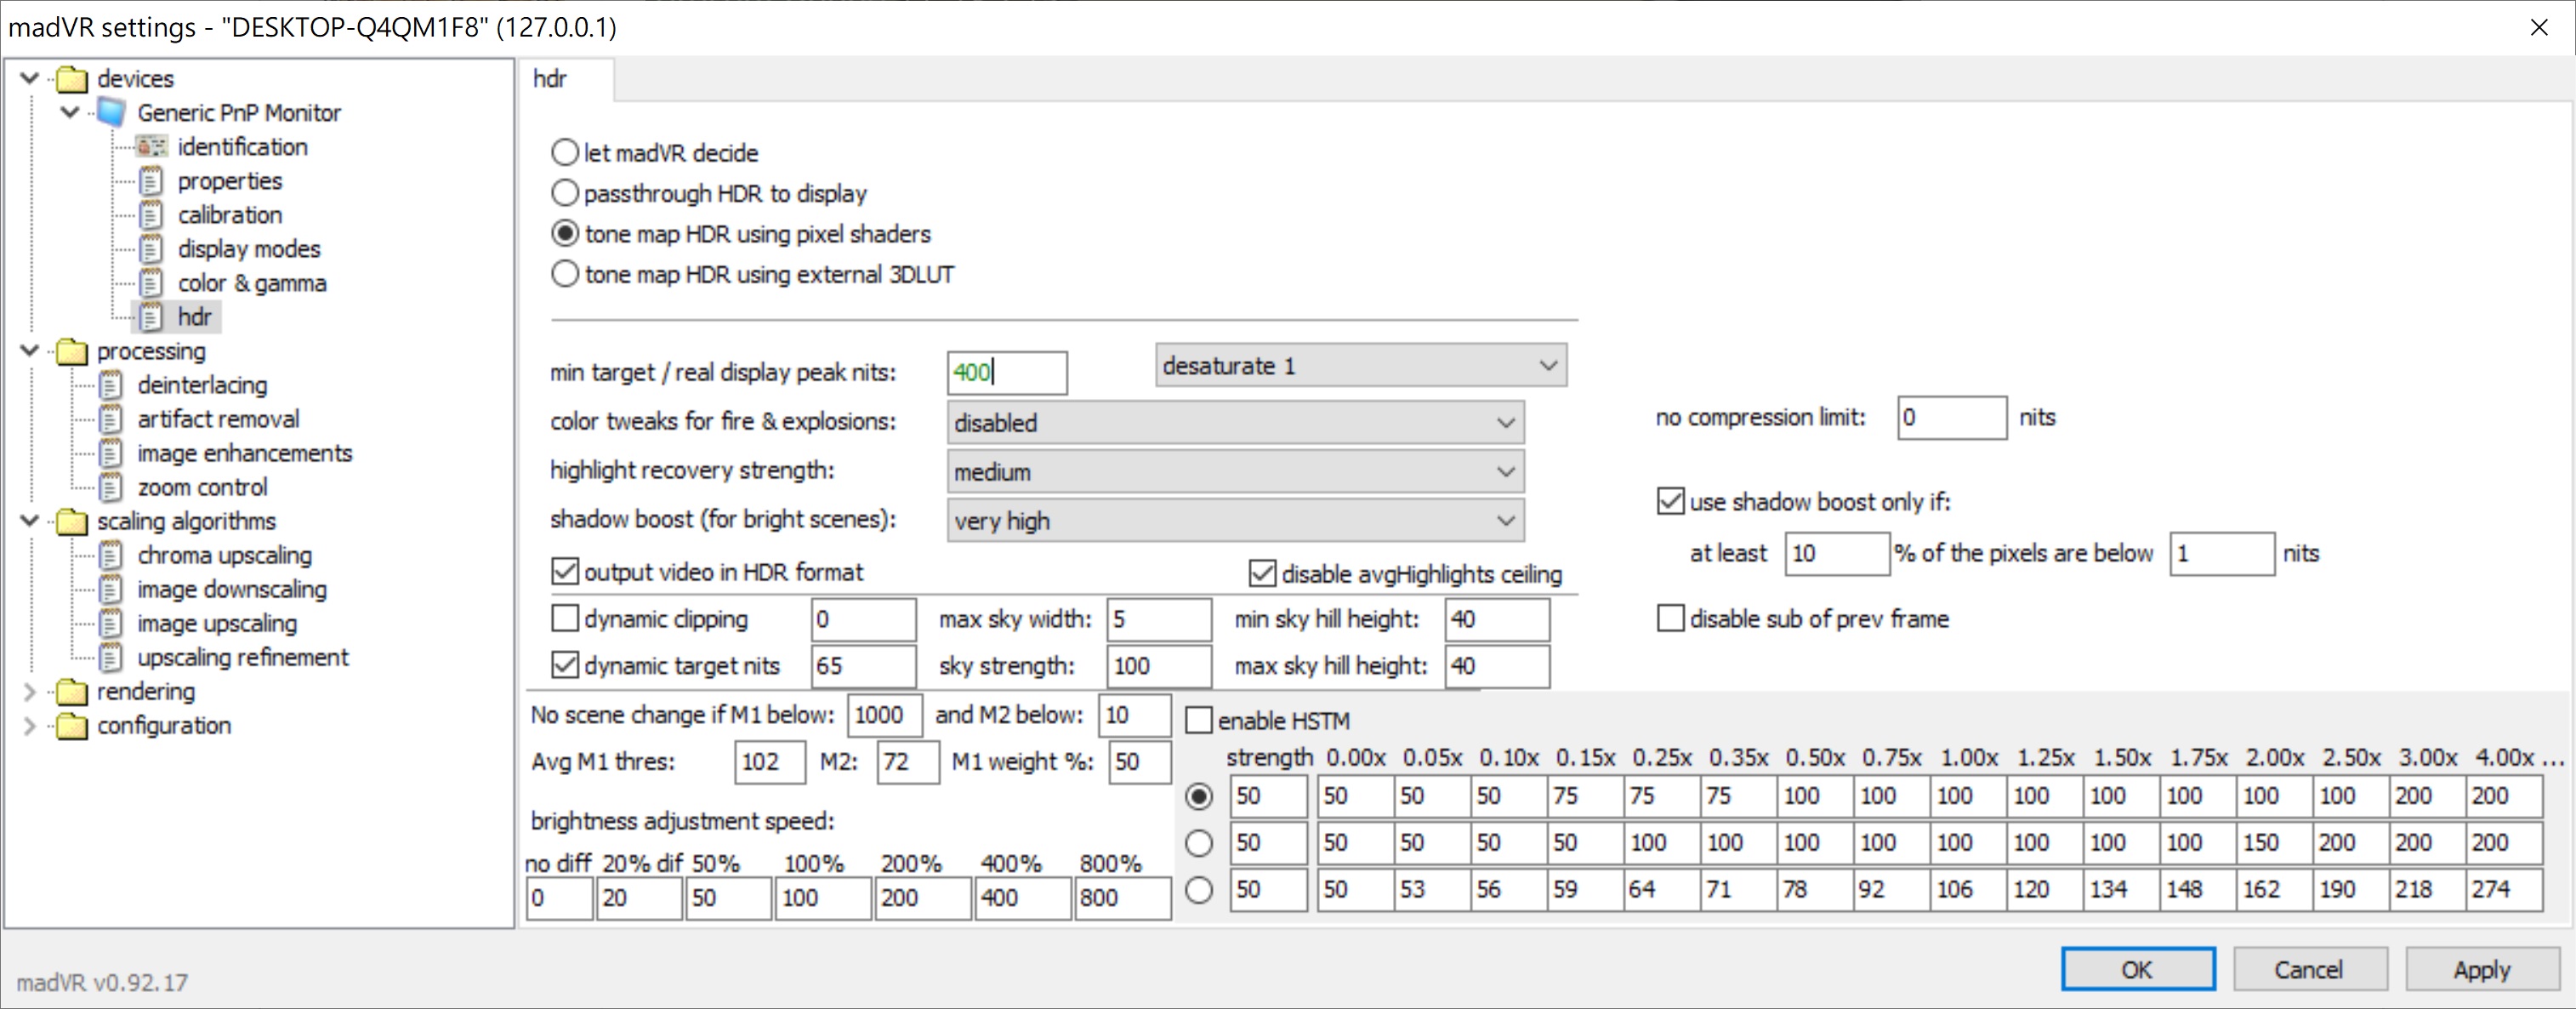Viewport: 2576px width, 1009px height.
Task: Open the 'display modes' tree item
Action: pyautogui.click(x=249, y=249)
